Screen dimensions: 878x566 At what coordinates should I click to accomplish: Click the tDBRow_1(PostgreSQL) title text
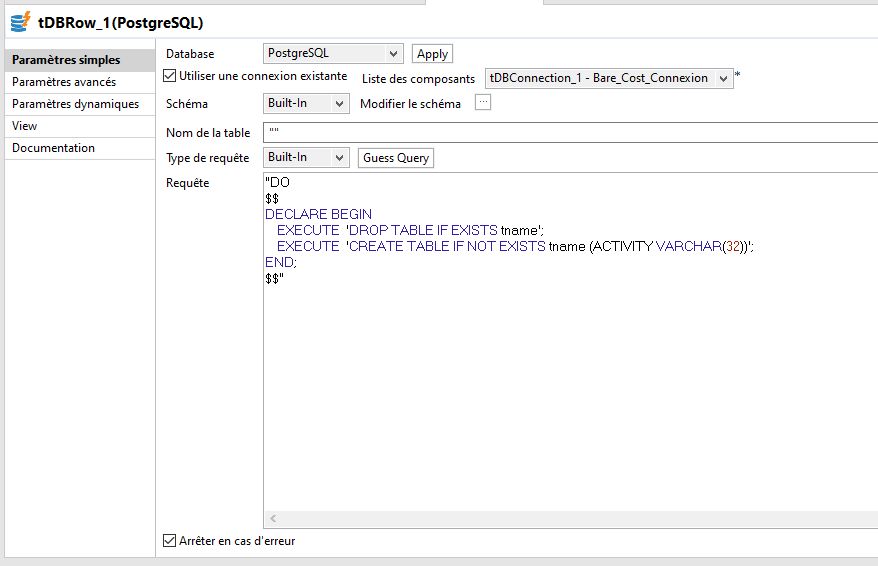coord(120,23)
